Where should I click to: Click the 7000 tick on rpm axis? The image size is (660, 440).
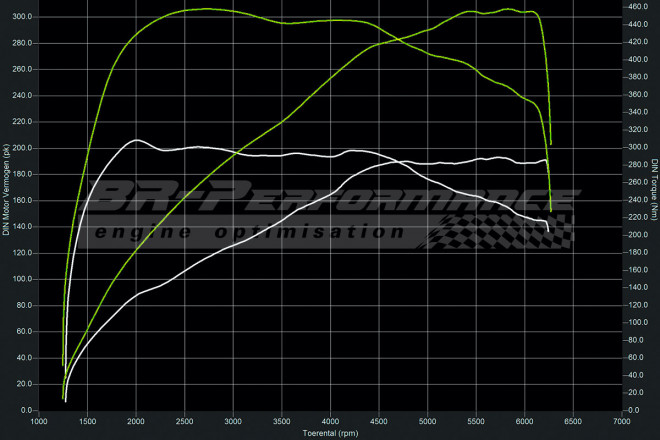622,422
